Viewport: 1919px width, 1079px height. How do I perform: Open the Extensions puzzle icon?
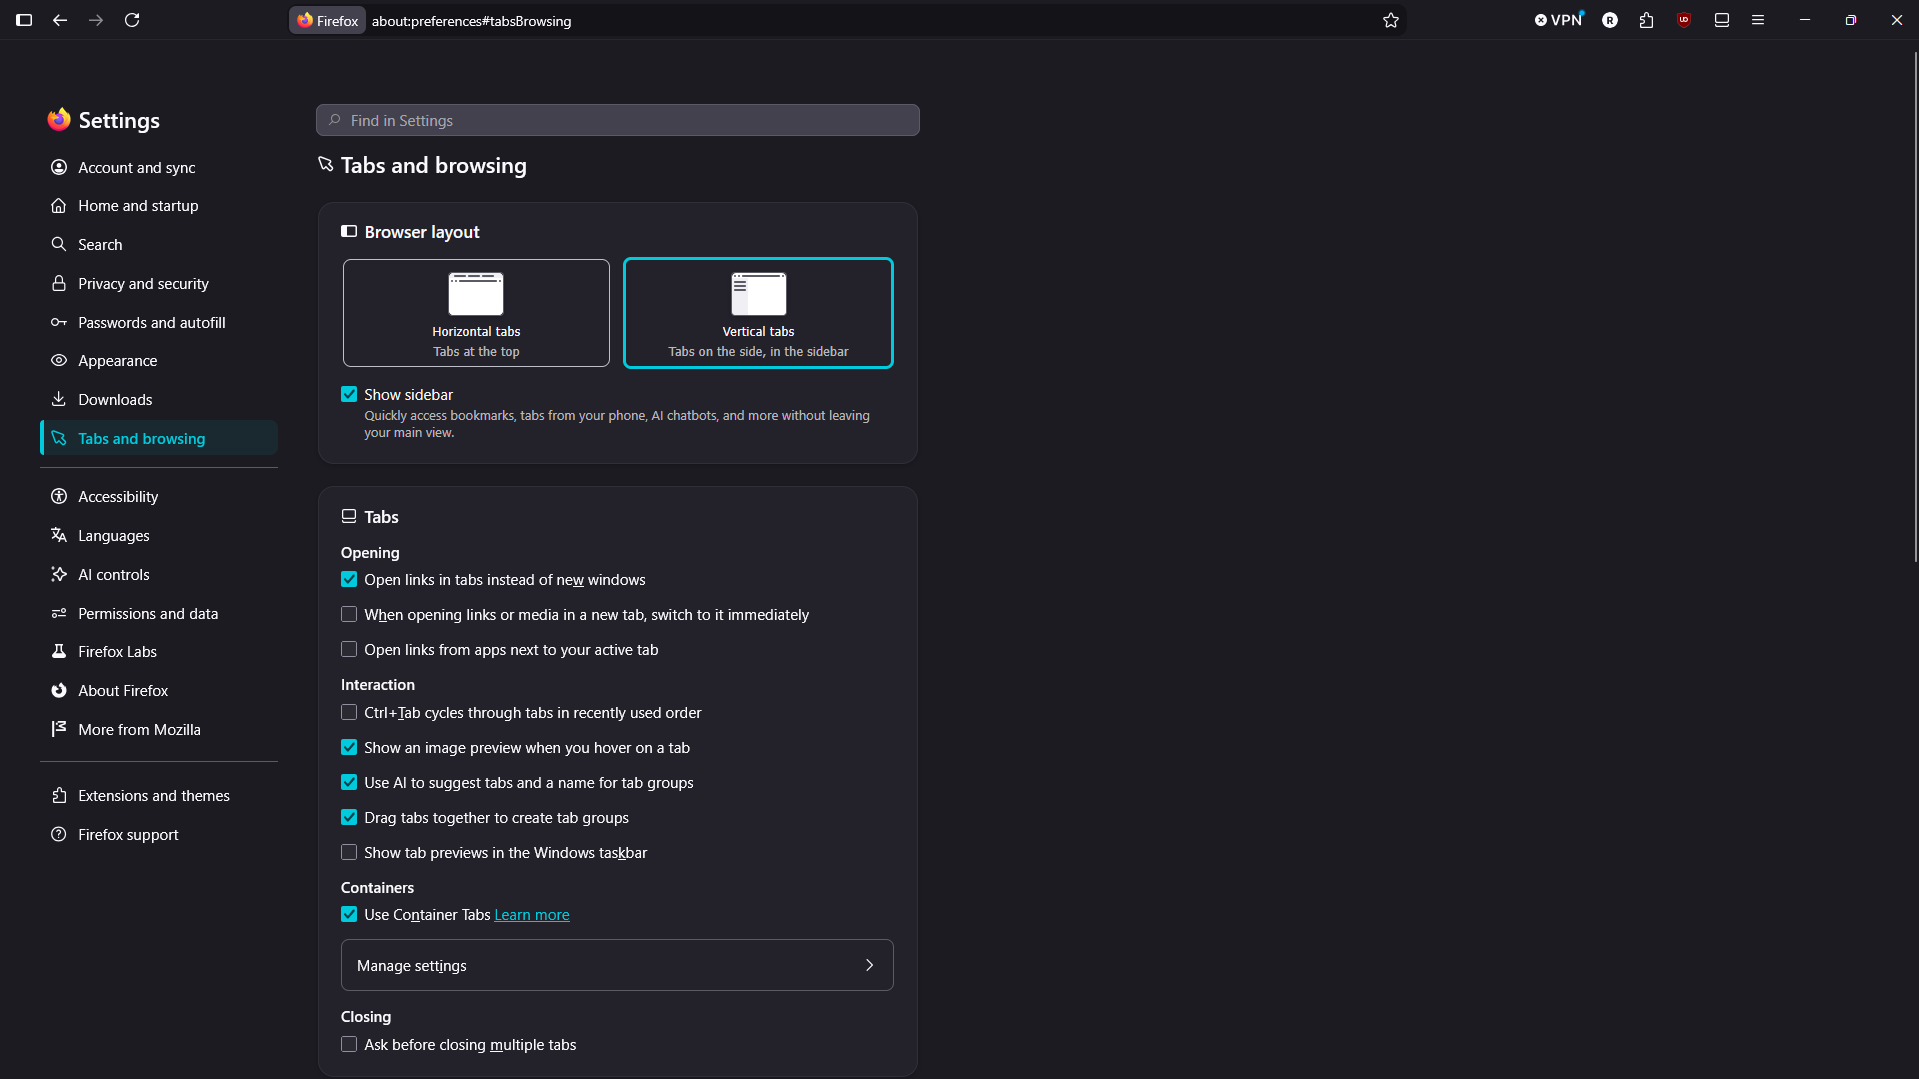(1646, 20)
